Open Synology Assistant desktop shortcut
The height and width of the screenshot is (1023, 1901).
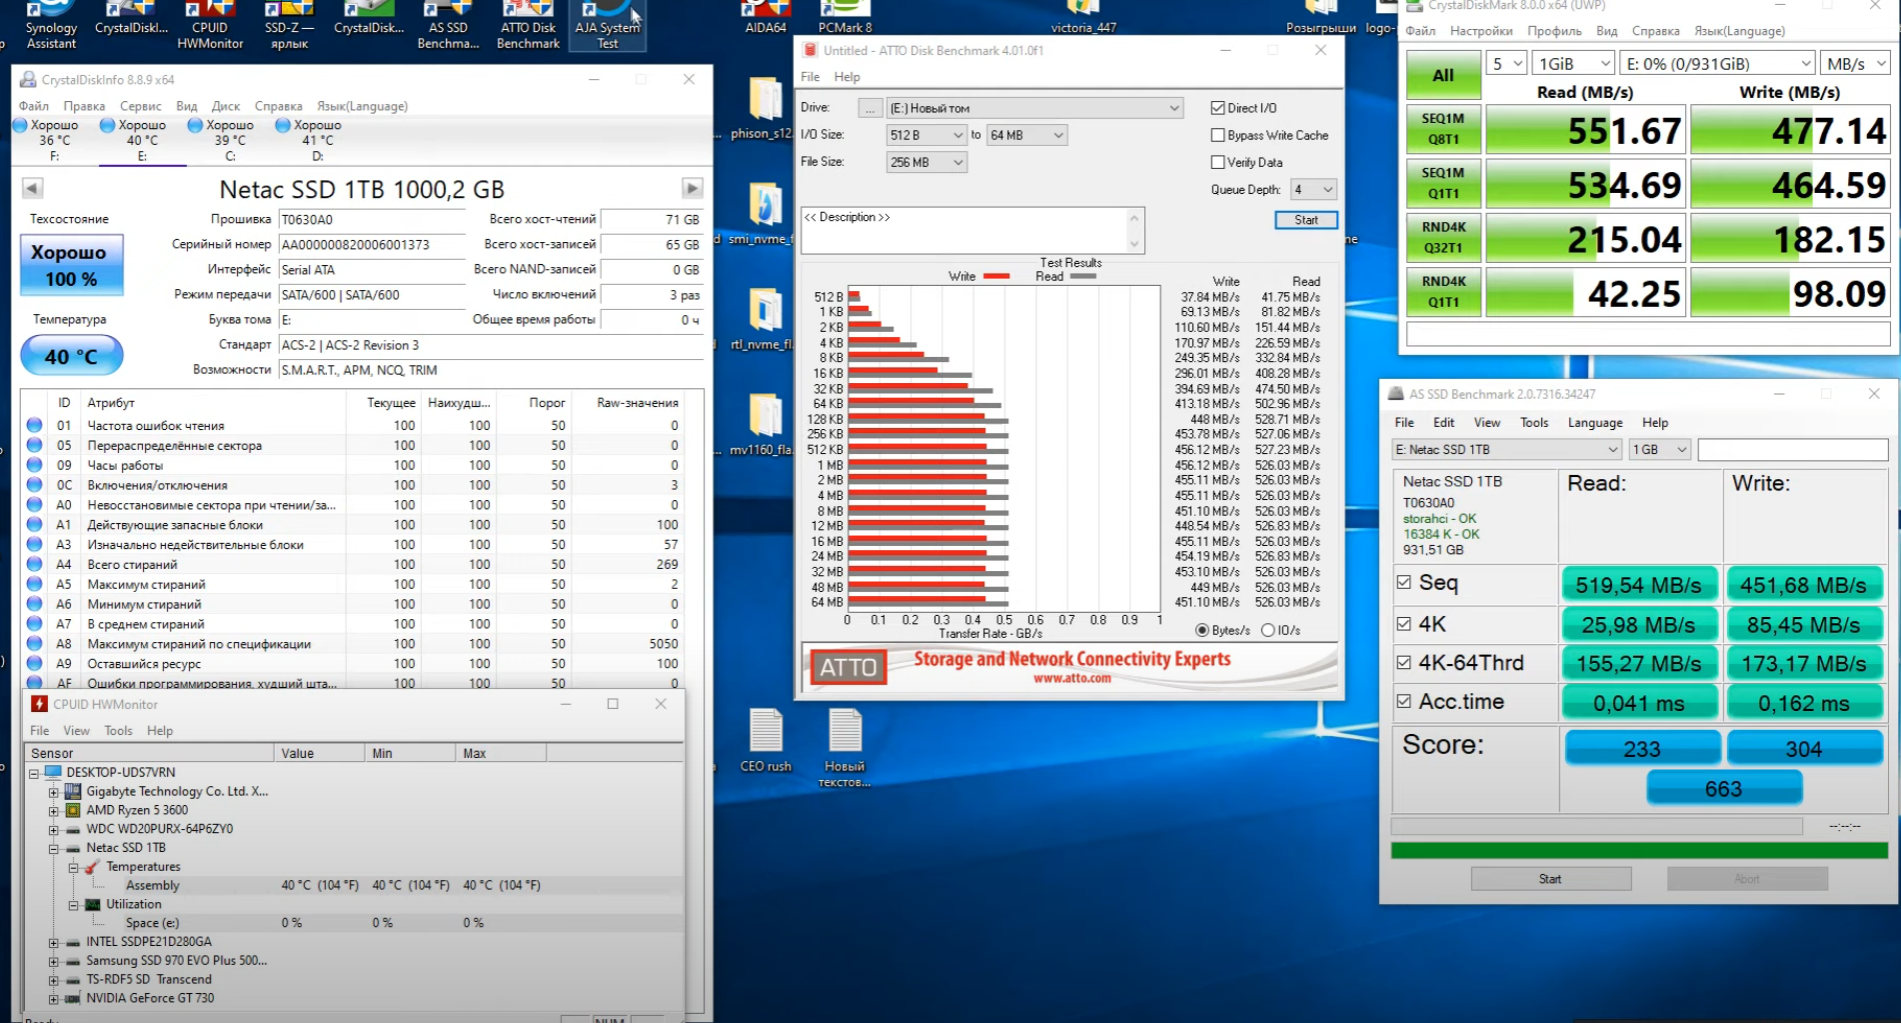[50, 26]
